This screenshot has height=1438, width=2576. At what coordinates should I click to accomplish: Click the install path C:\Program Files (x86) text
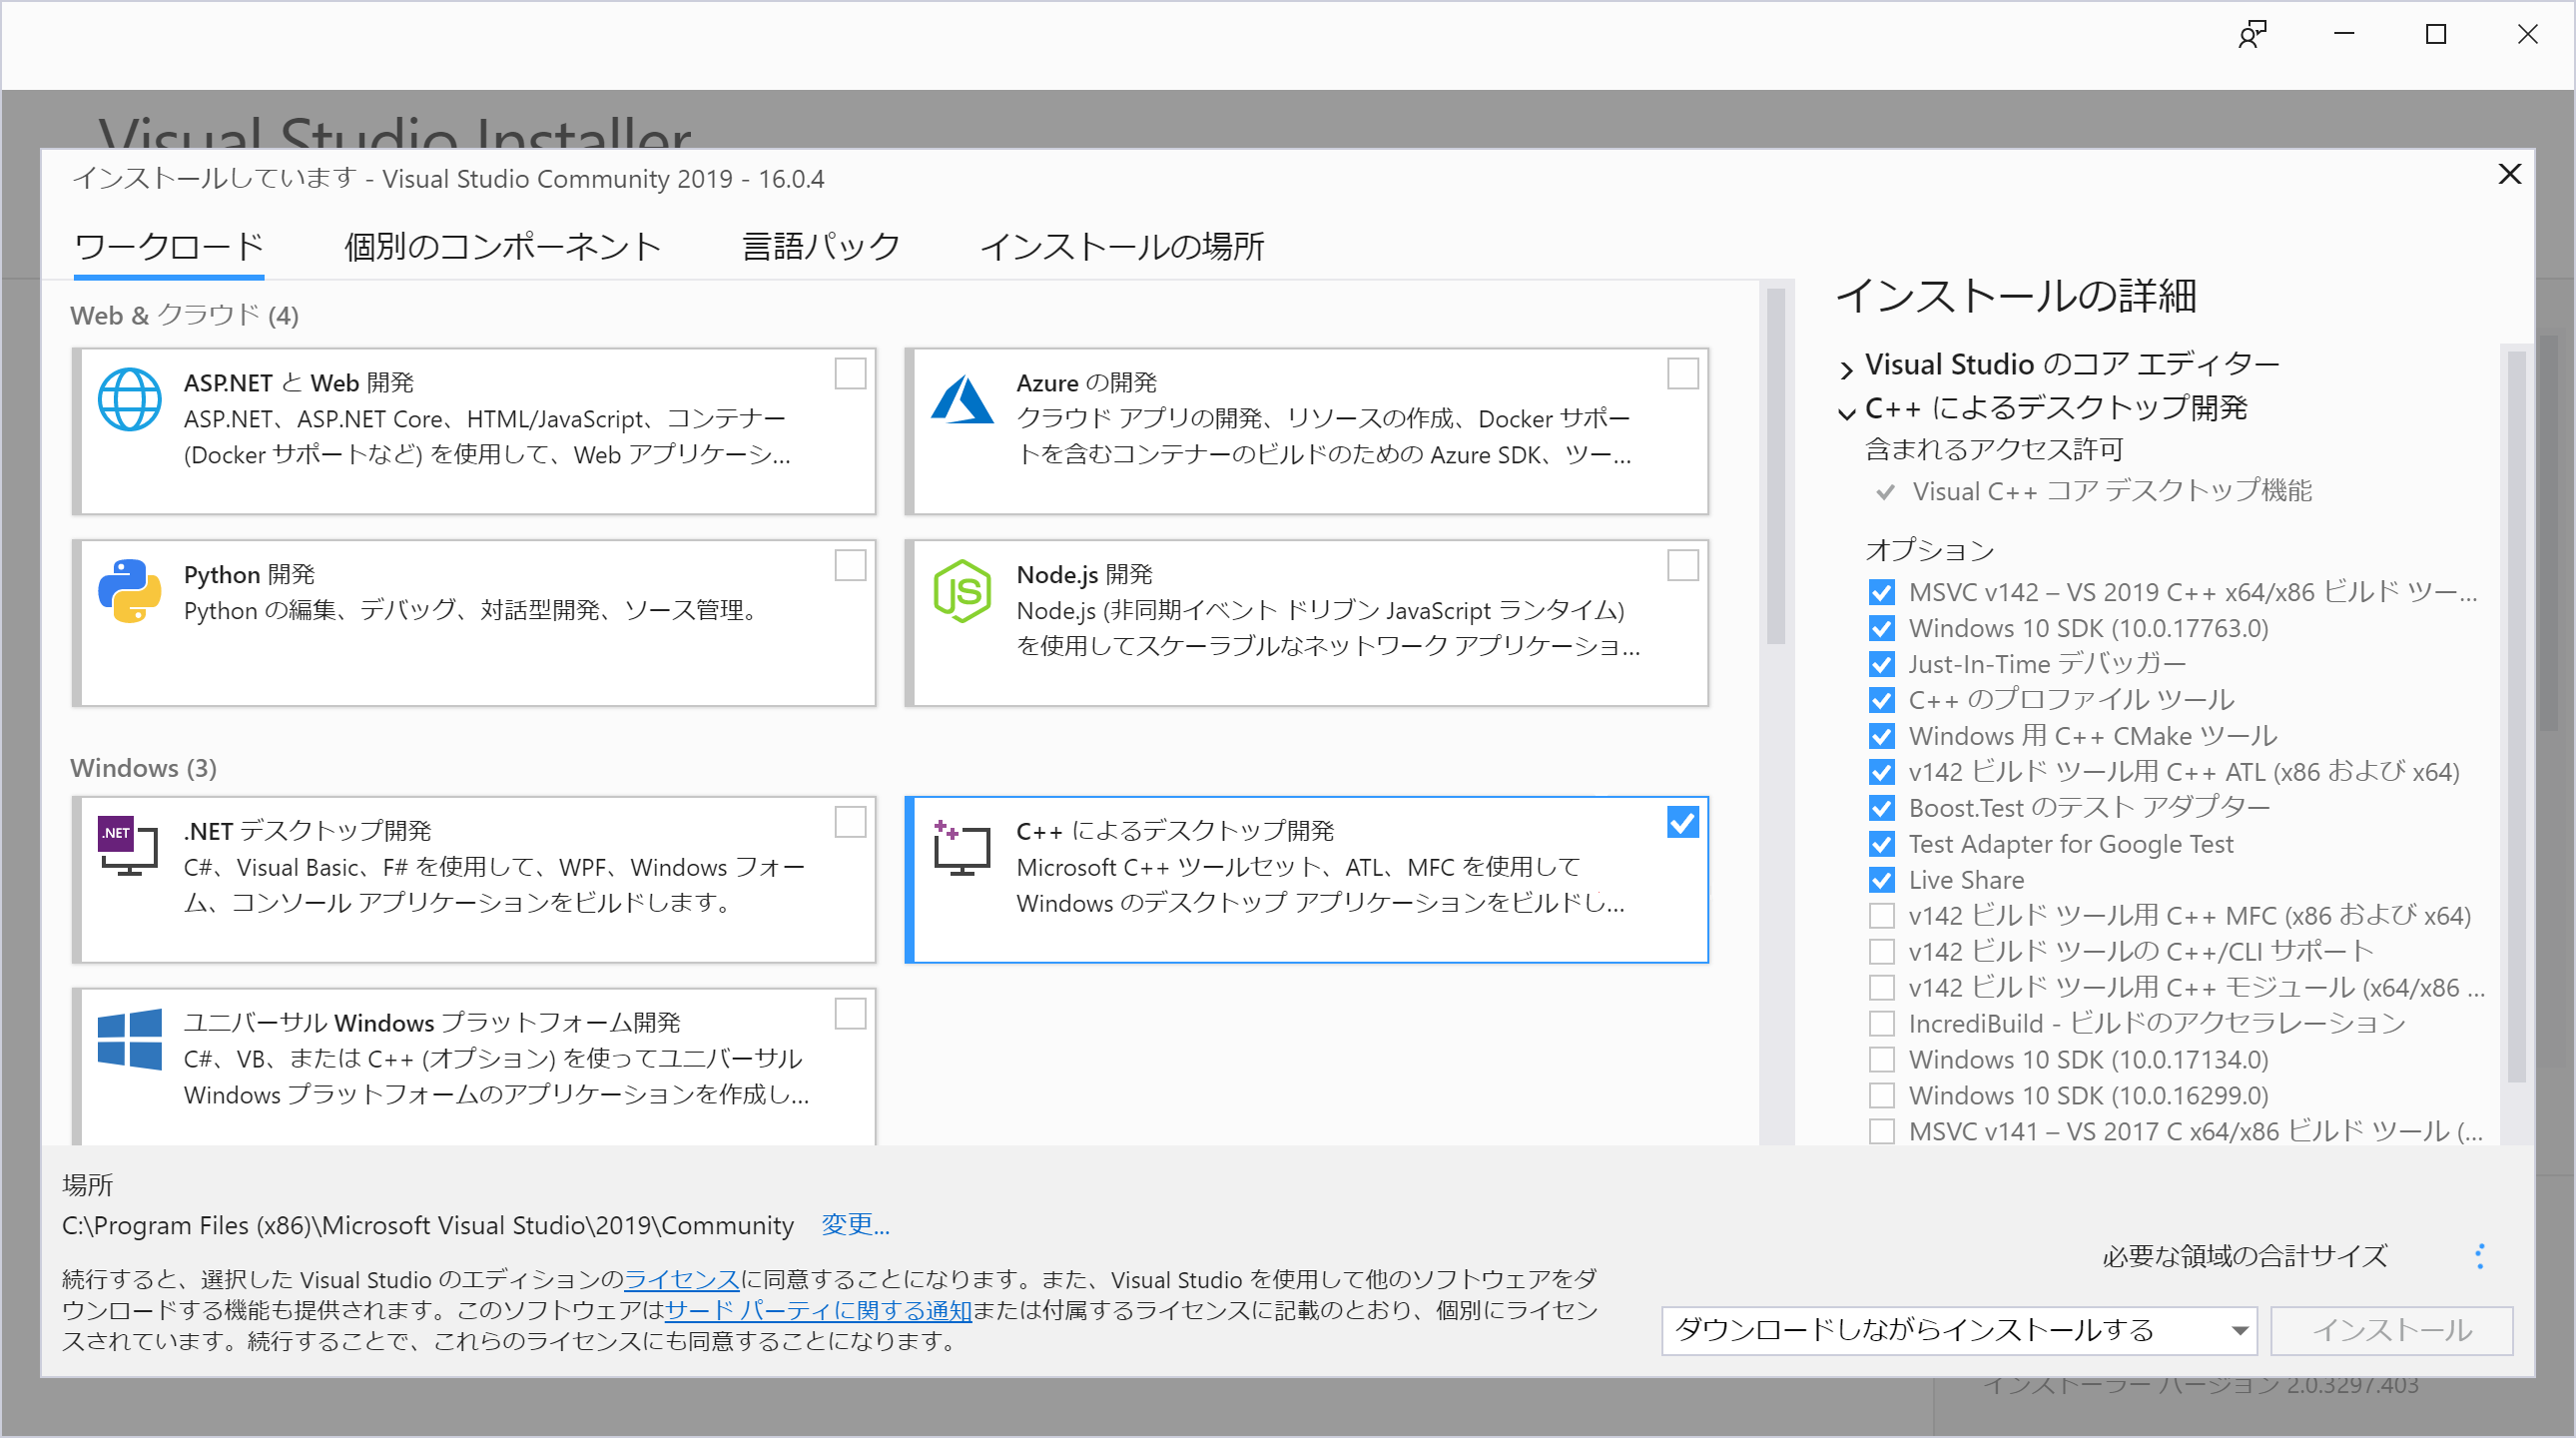[428, 1226]
